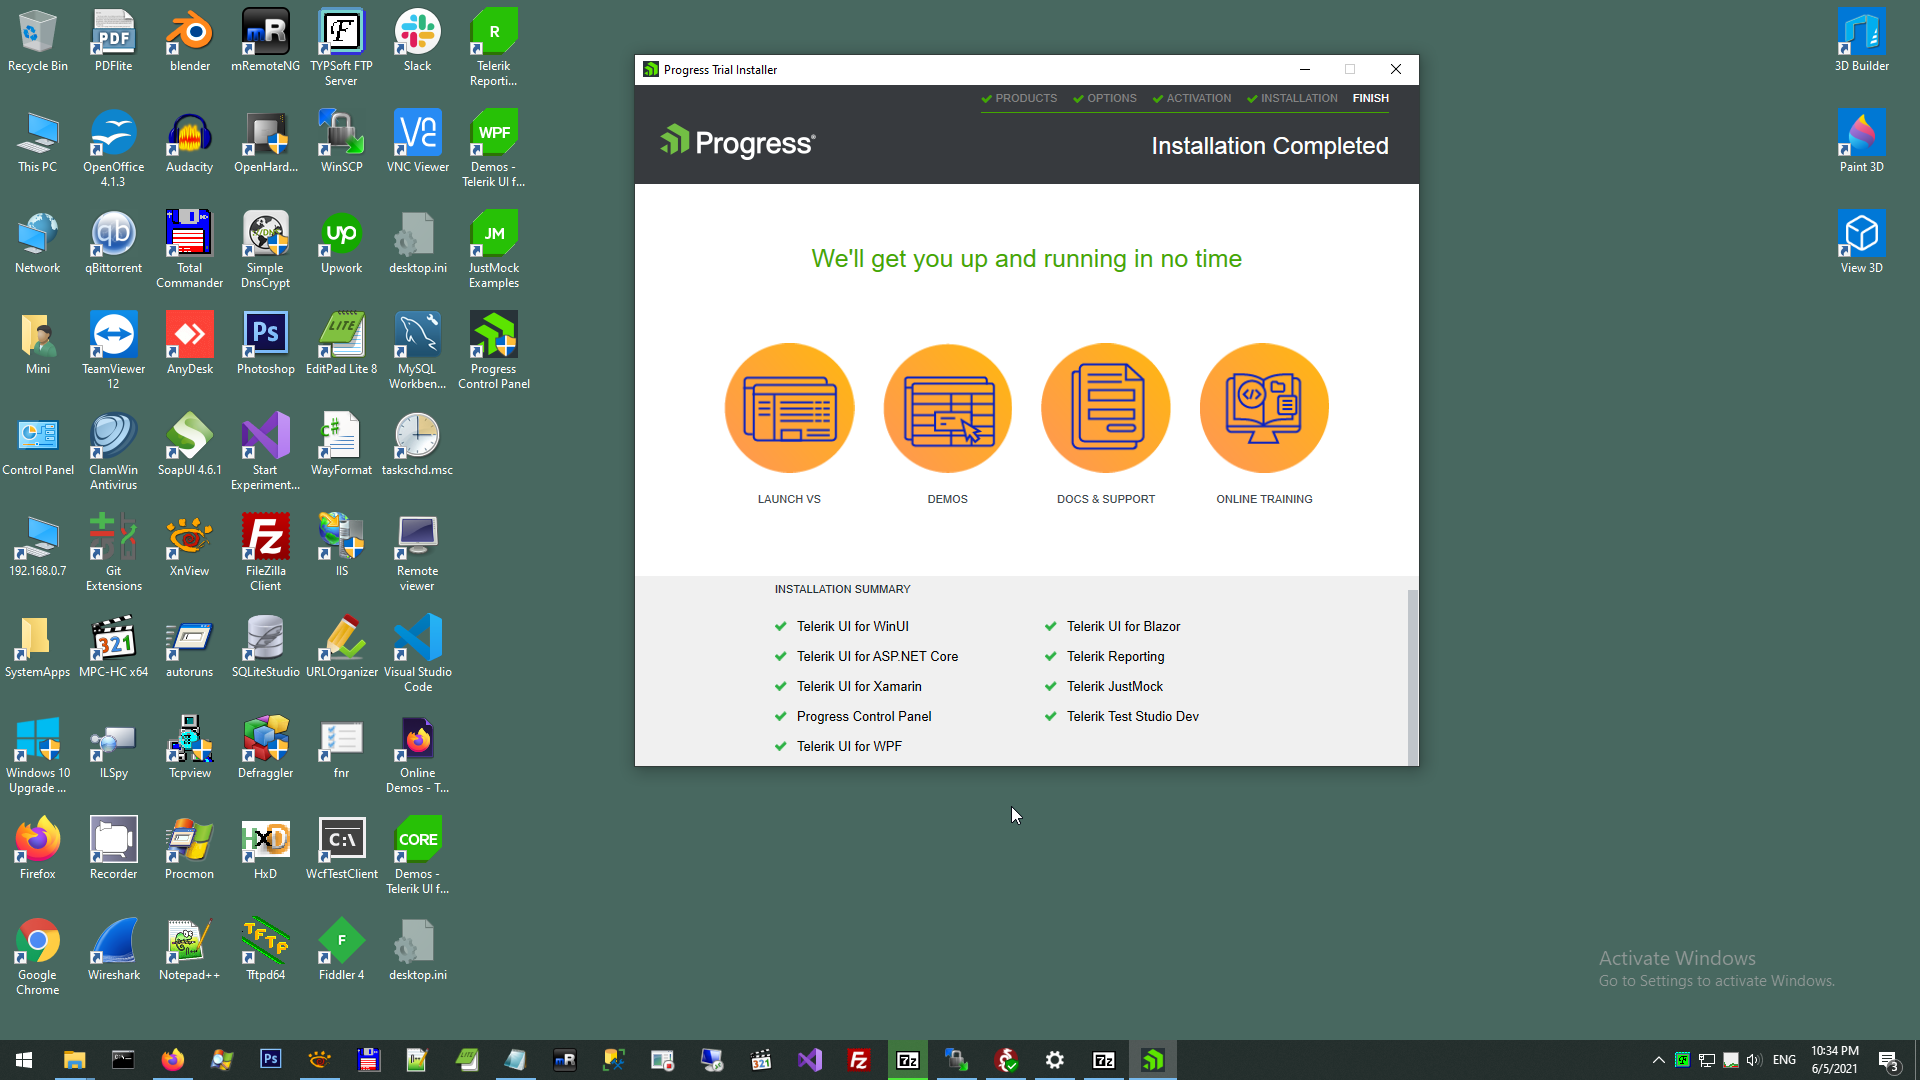Open notification center in taskbar

coord(1888,1060)
